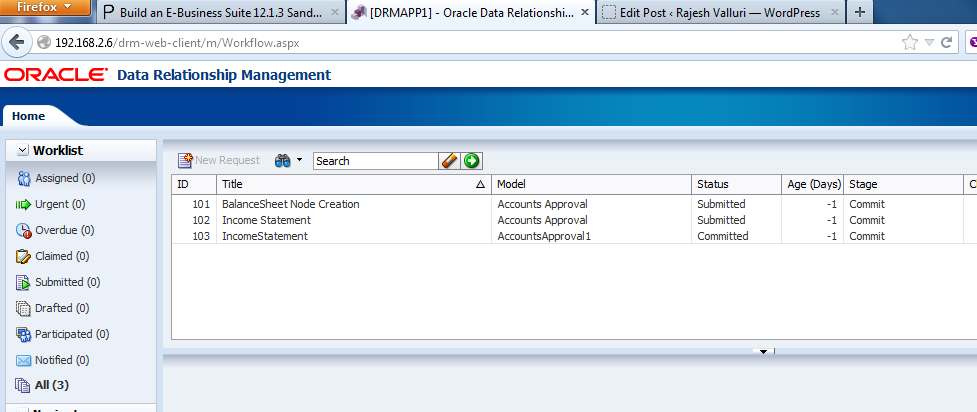Select the DRMAPP1 Oracle Data Relationship tab

click(470, 12)
